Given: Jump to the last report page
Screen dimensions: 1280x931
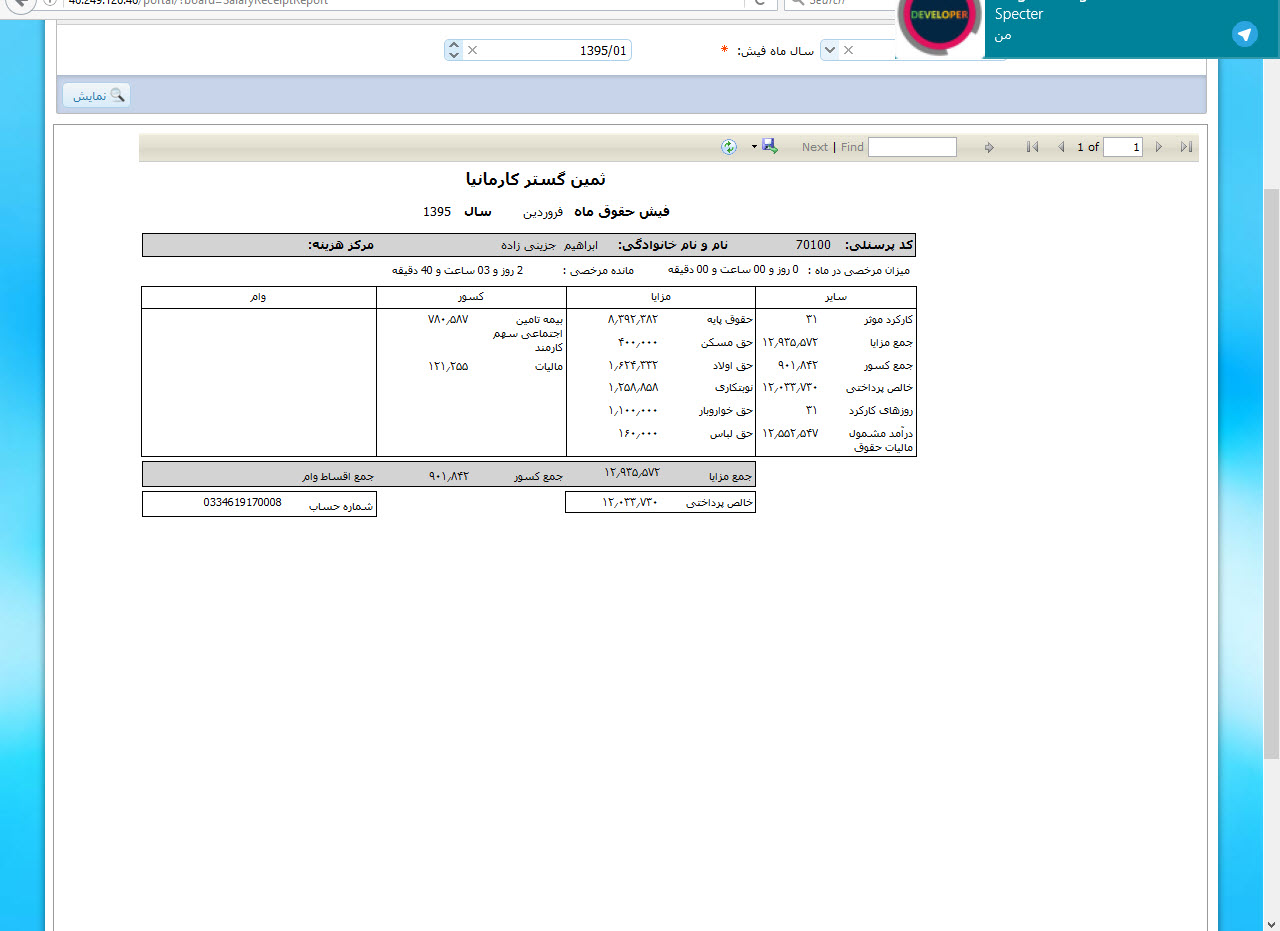Looking at the screenshot, I should coord(1186,147).
